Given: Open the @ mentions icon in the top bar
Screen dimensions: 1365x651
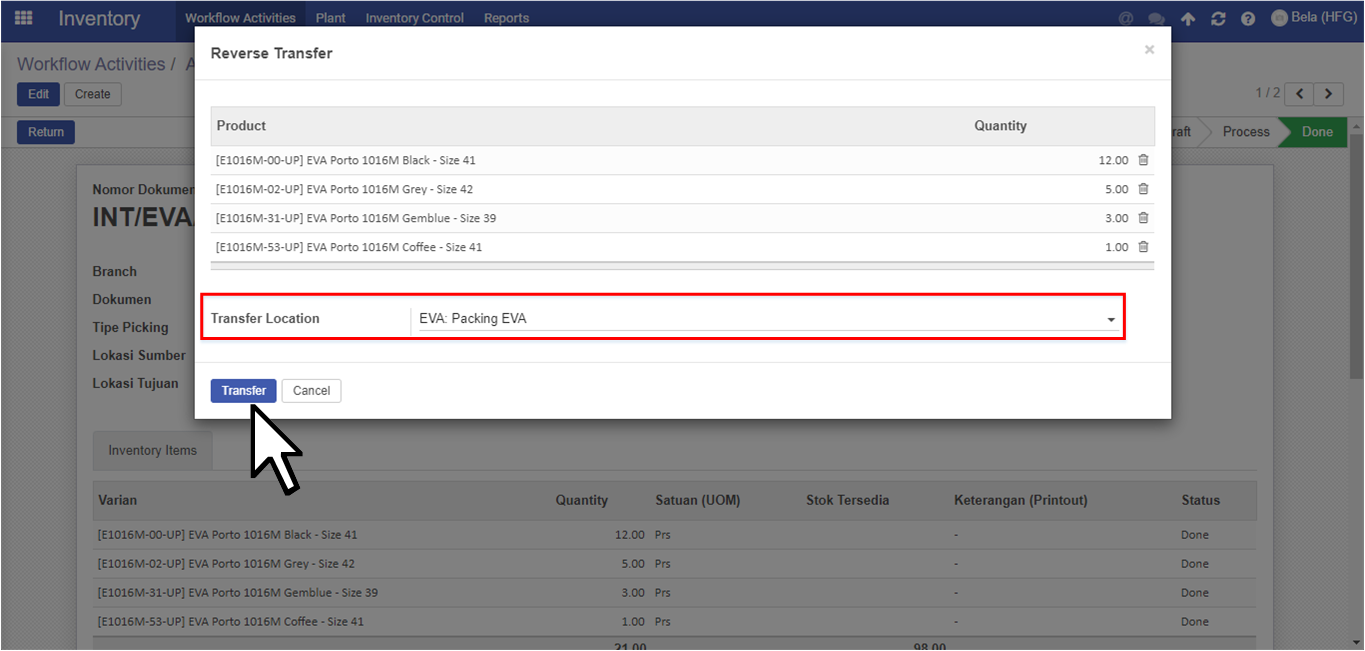Looking at the screenshot, I should click(x=1126, y=19).
